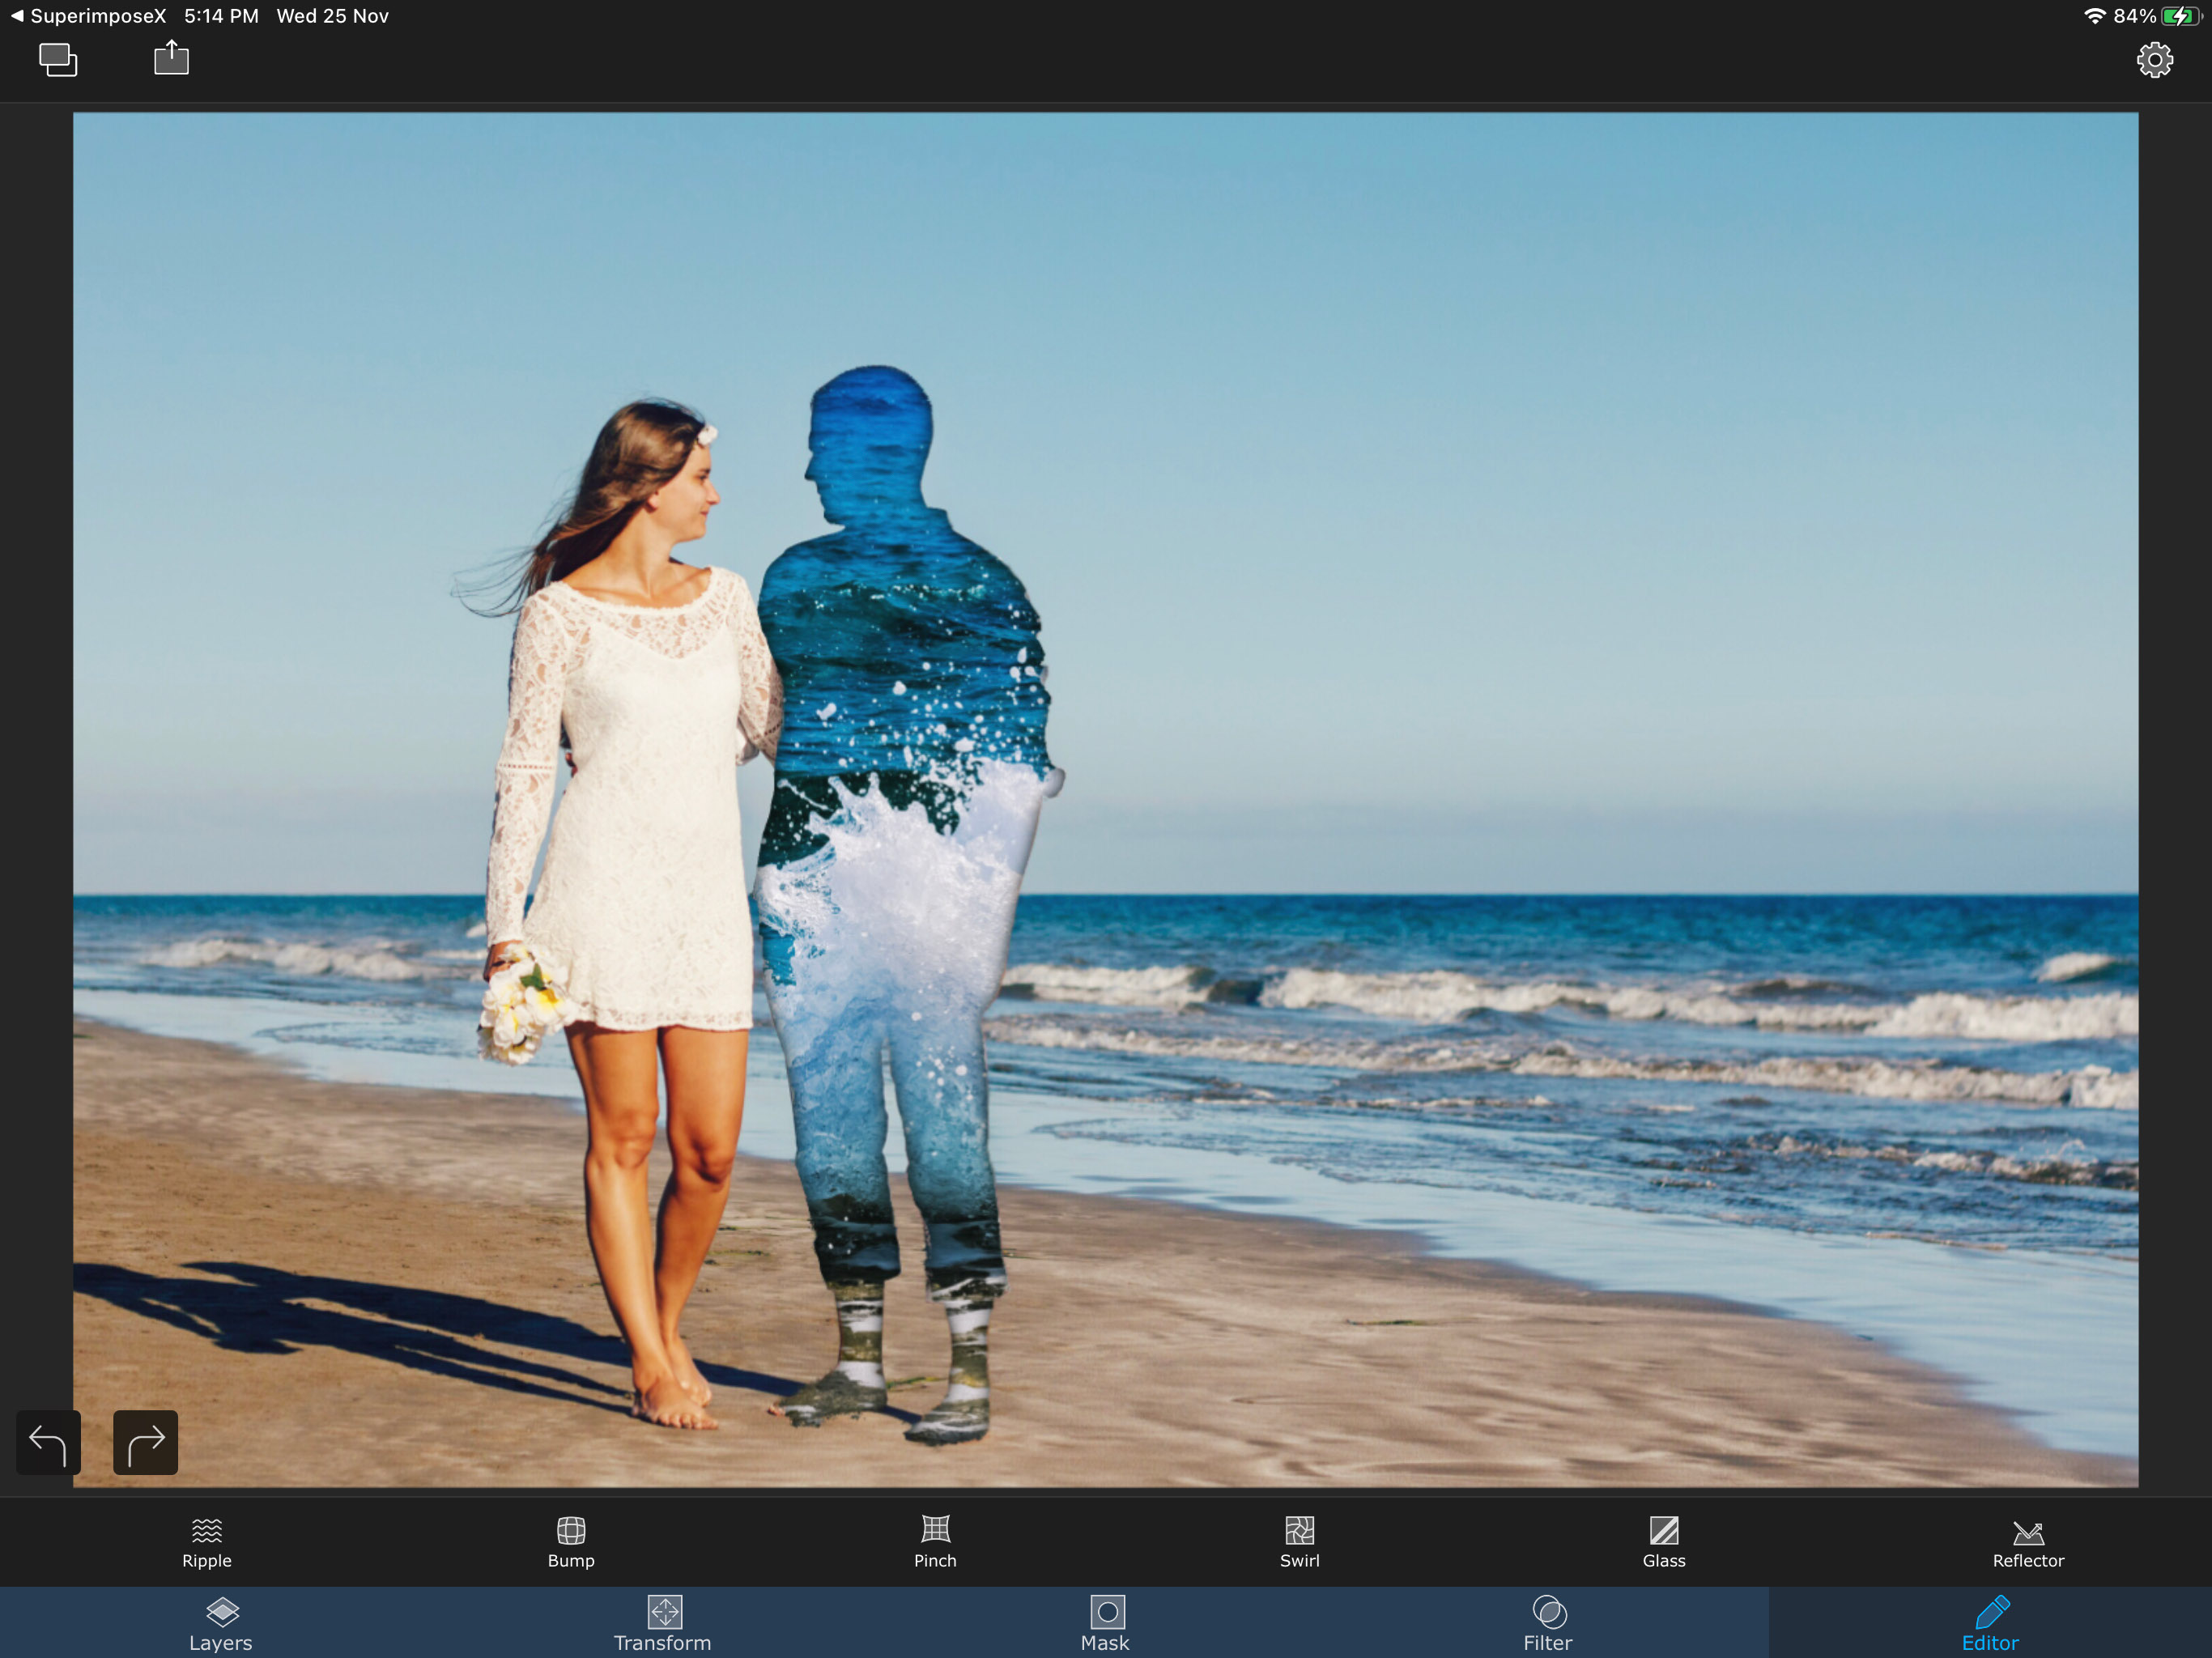Tap the redo arrow button

coord(145,1441)
